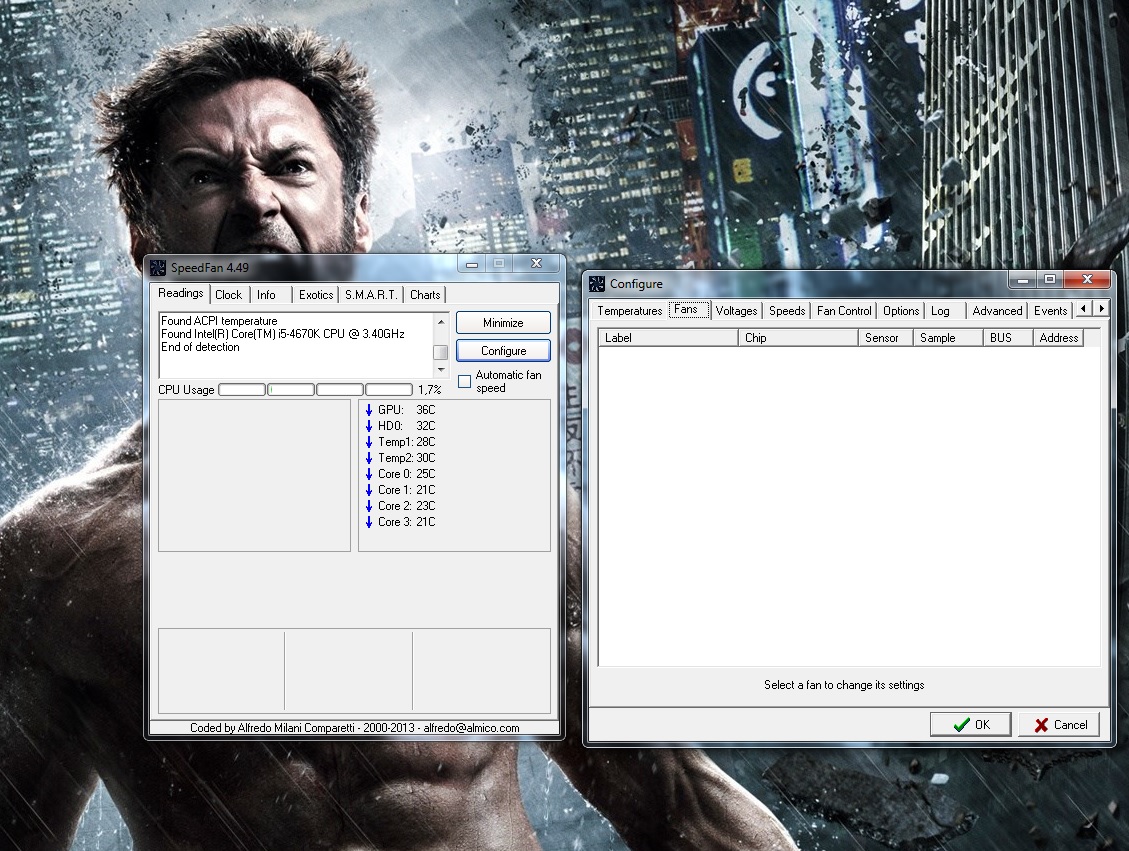Click the detection log scrollbar thumb
The height and width of the screenshot is (851, 1129).
click(x=441, y=352)
